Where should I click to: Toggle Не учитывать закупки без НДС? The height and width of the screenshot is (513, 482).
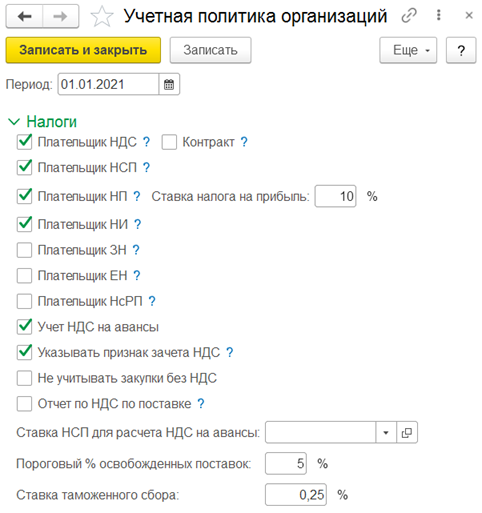(24, 378)
